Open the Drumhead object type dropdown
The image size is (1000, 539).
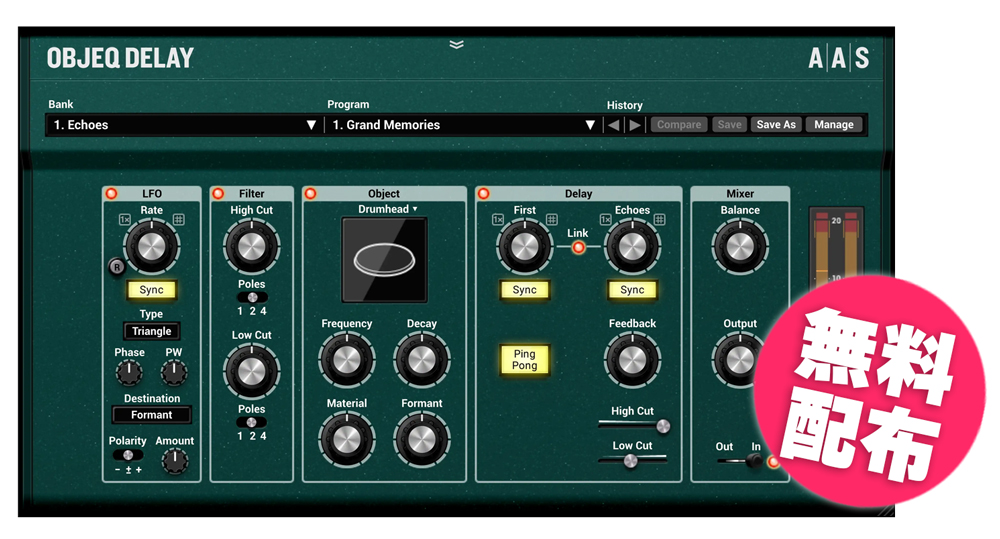388,210
